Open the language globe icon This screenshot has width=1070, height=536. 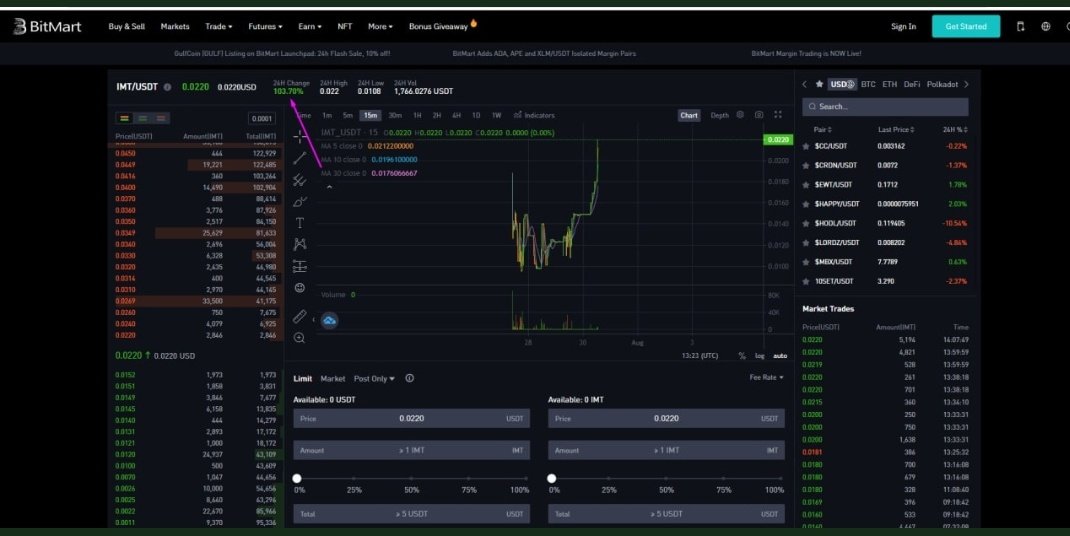(1045, 27)
